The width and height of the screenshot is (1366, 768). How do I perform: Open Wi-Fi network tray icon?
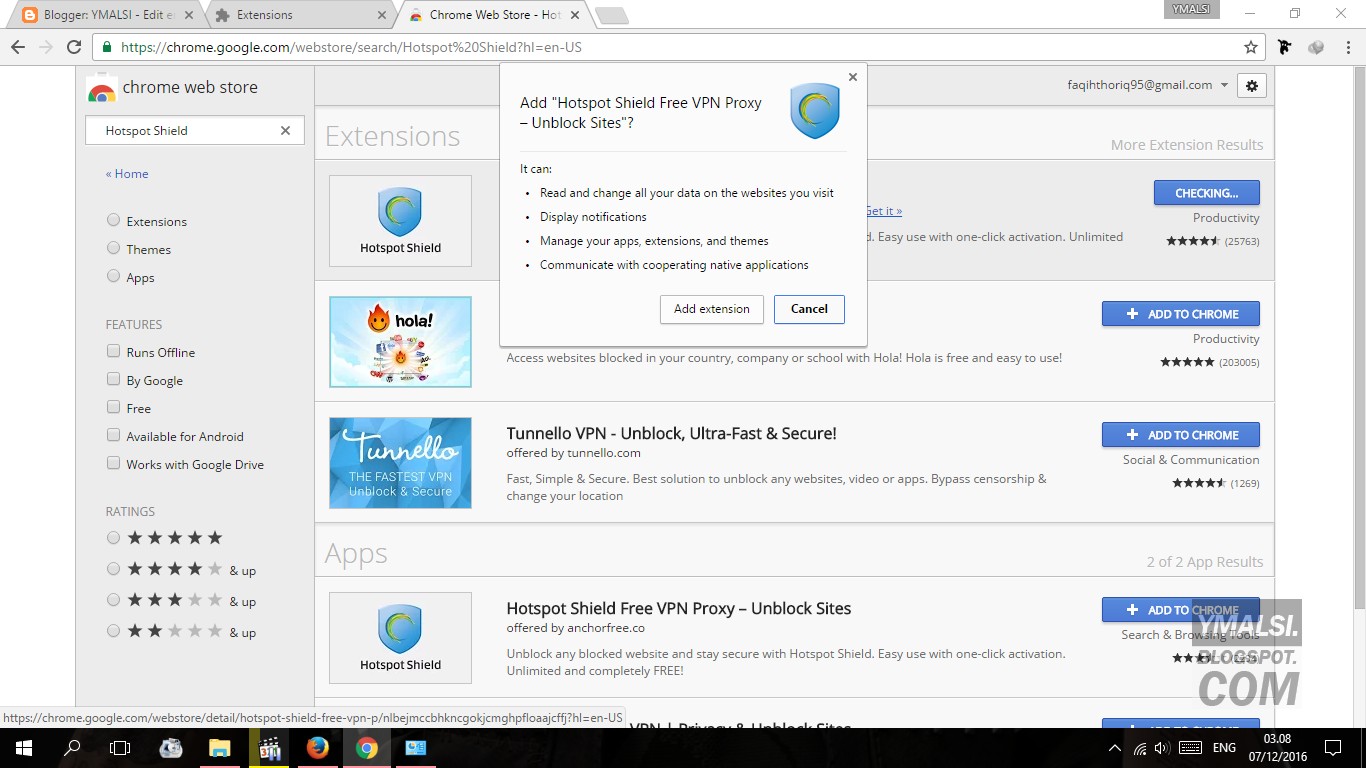click(1139, 748)
